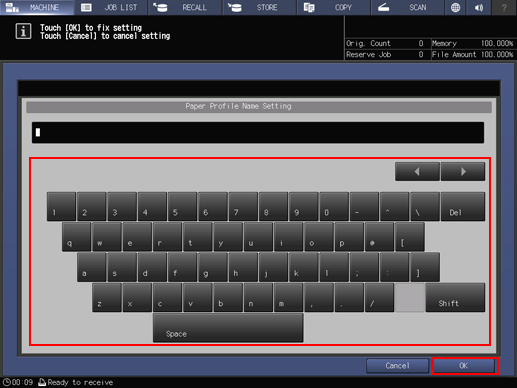
Task: Tap the Del key
Action: (463, 206)
